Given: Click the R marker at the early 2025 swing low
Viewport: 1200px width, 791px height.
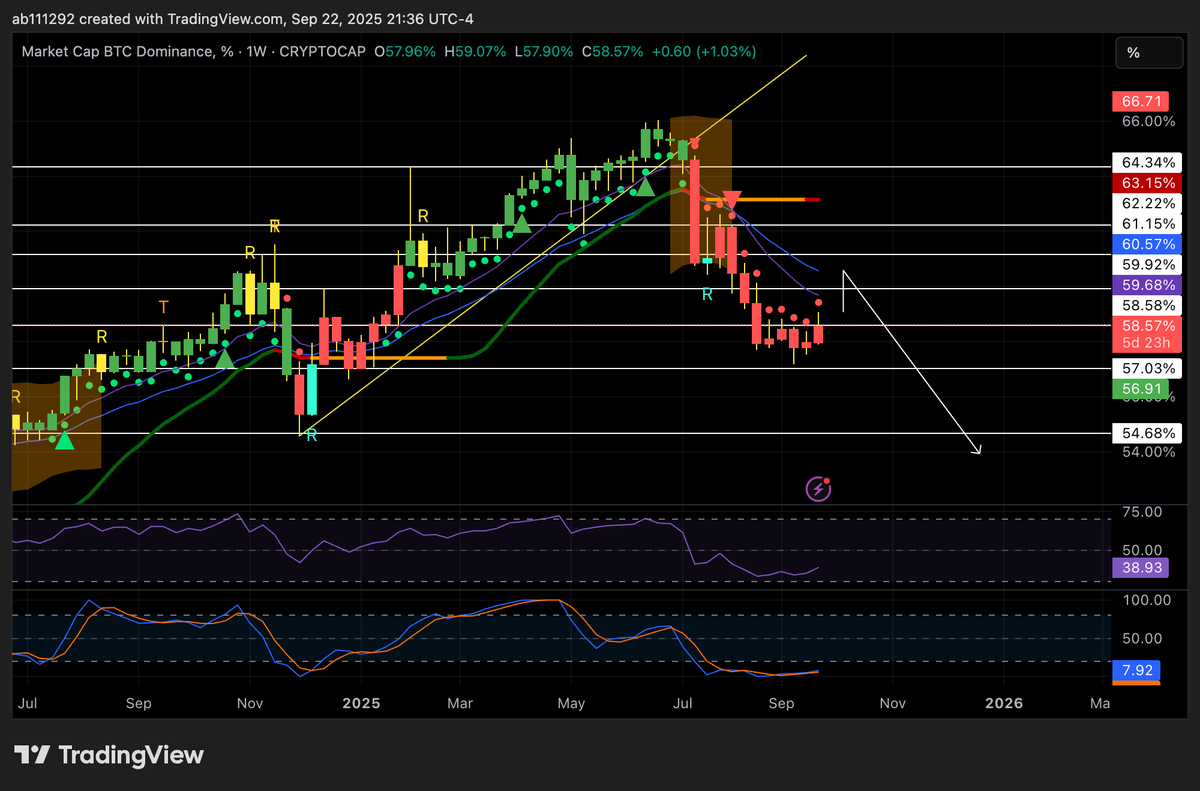Looking at the screenshot, I should 310,436.
